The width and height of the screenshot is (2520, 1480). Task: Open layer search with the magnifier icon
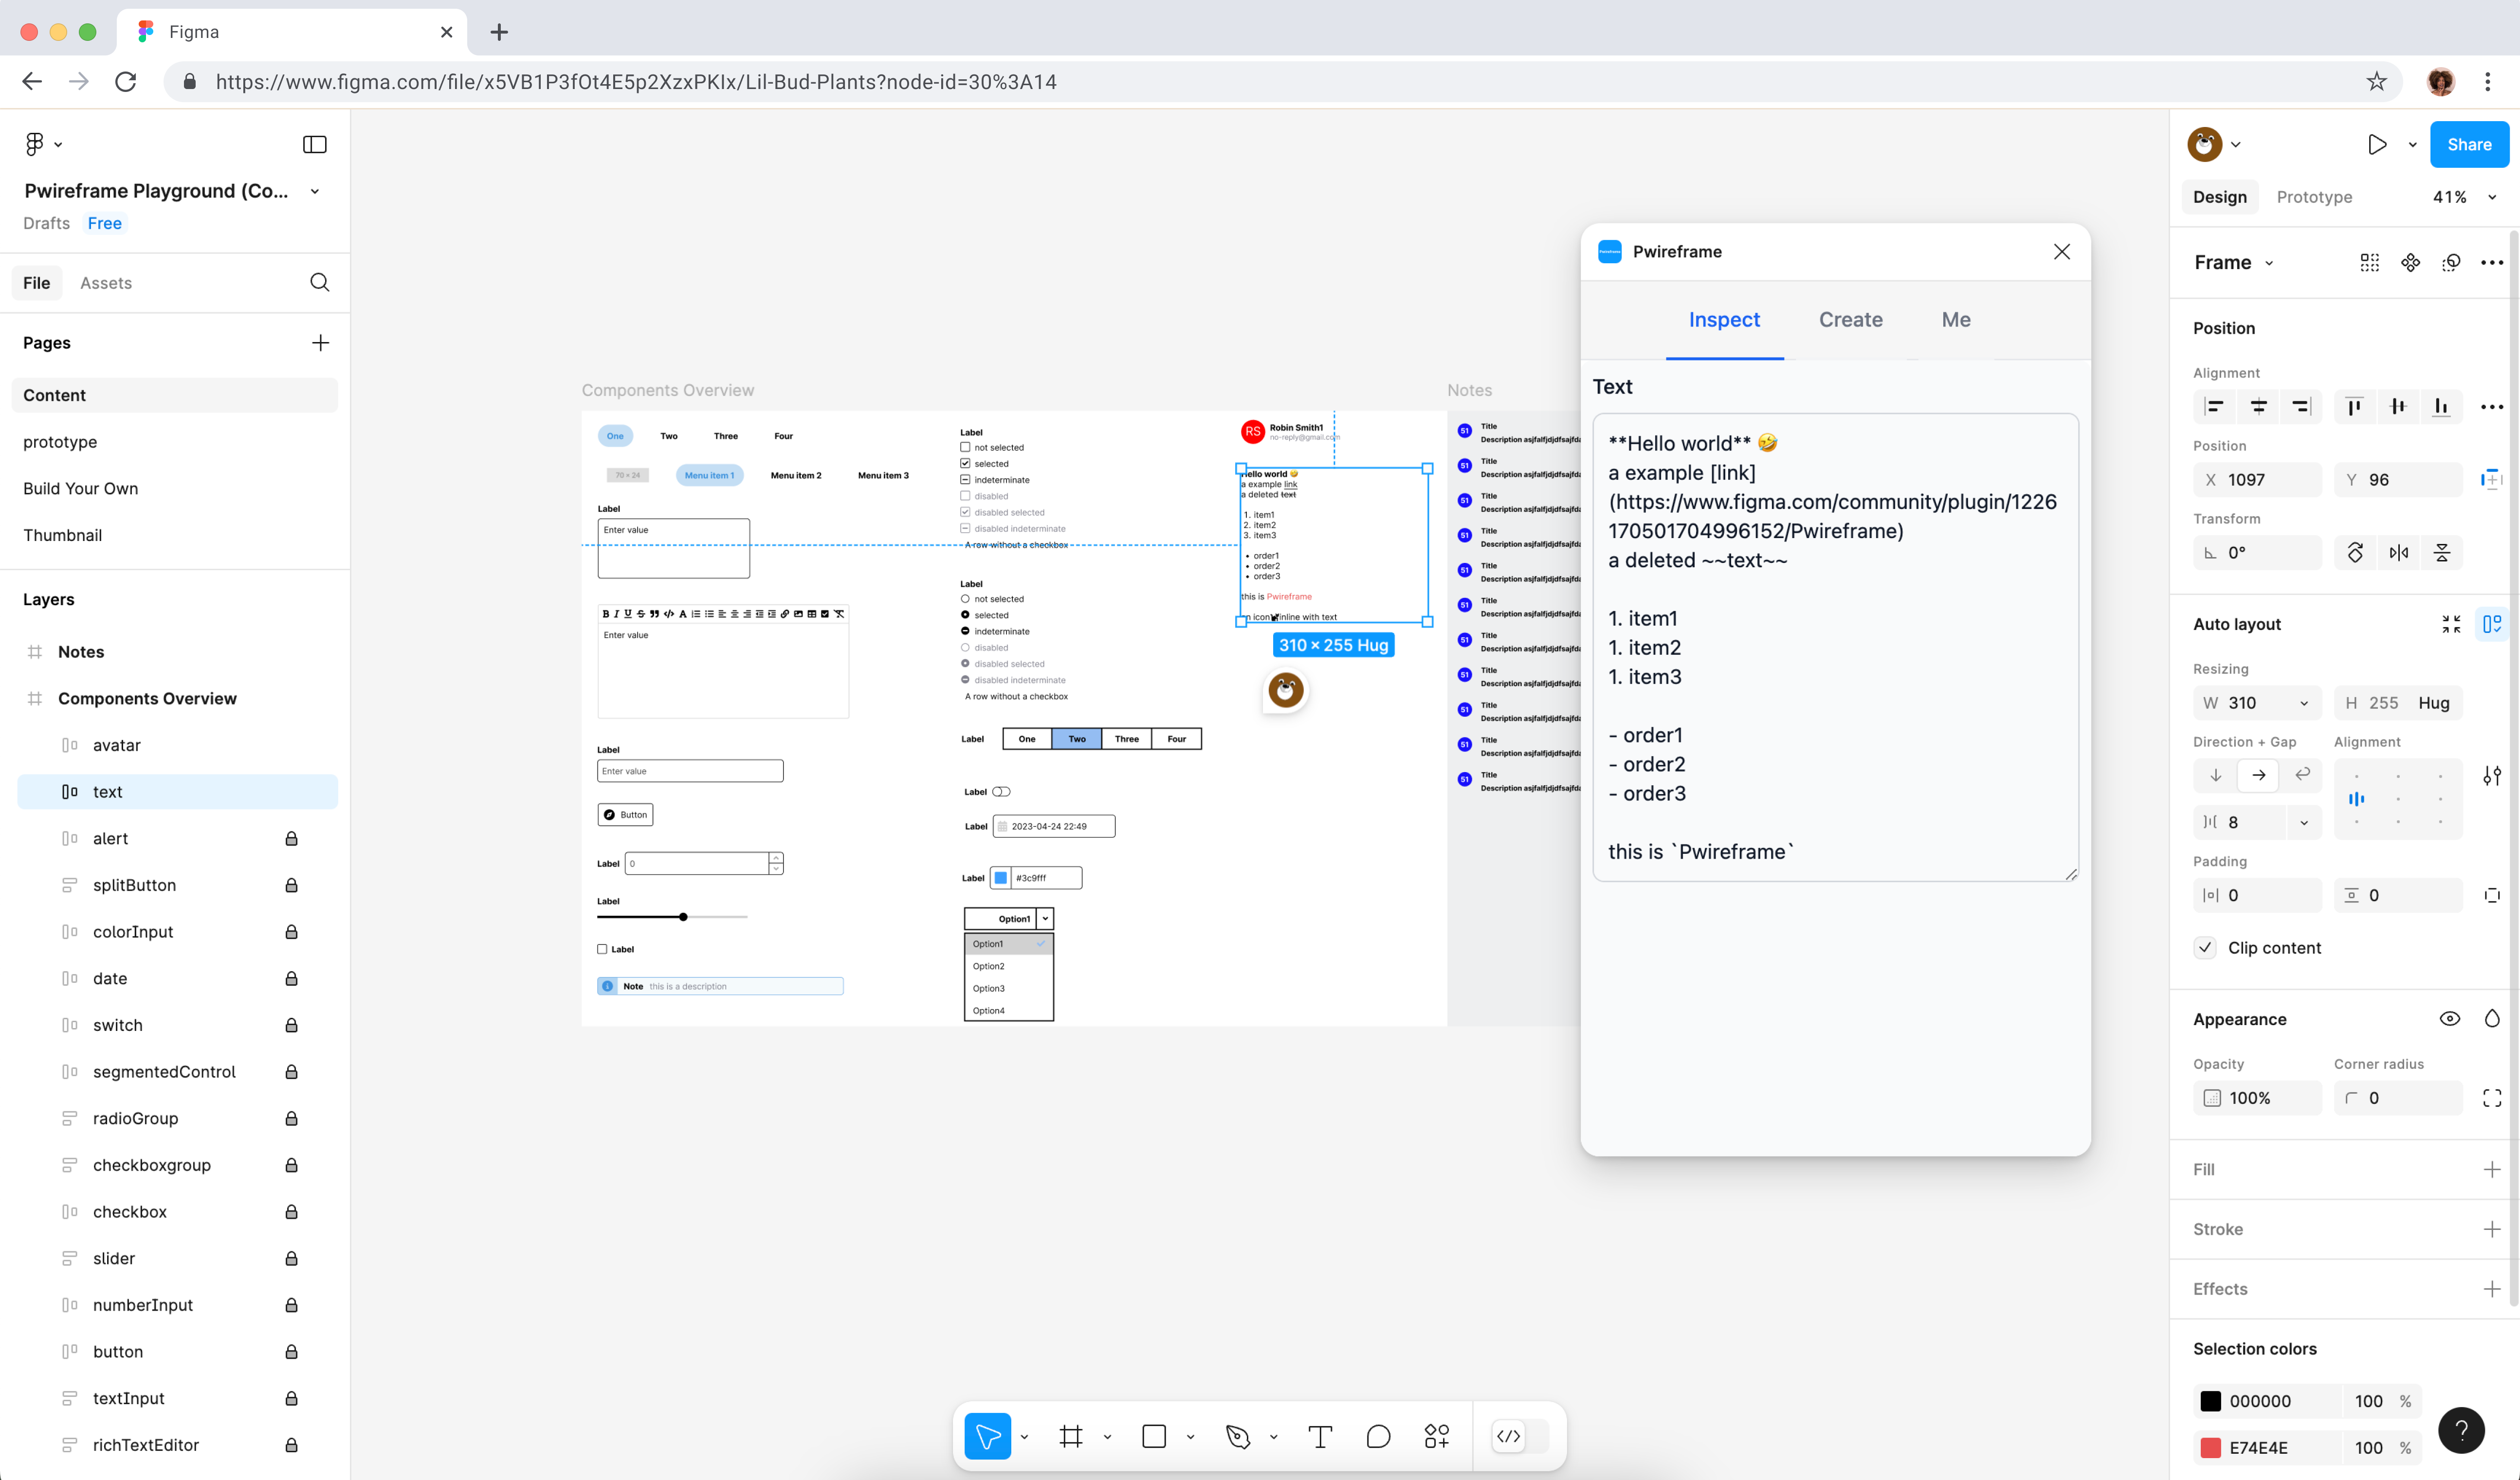319,282
